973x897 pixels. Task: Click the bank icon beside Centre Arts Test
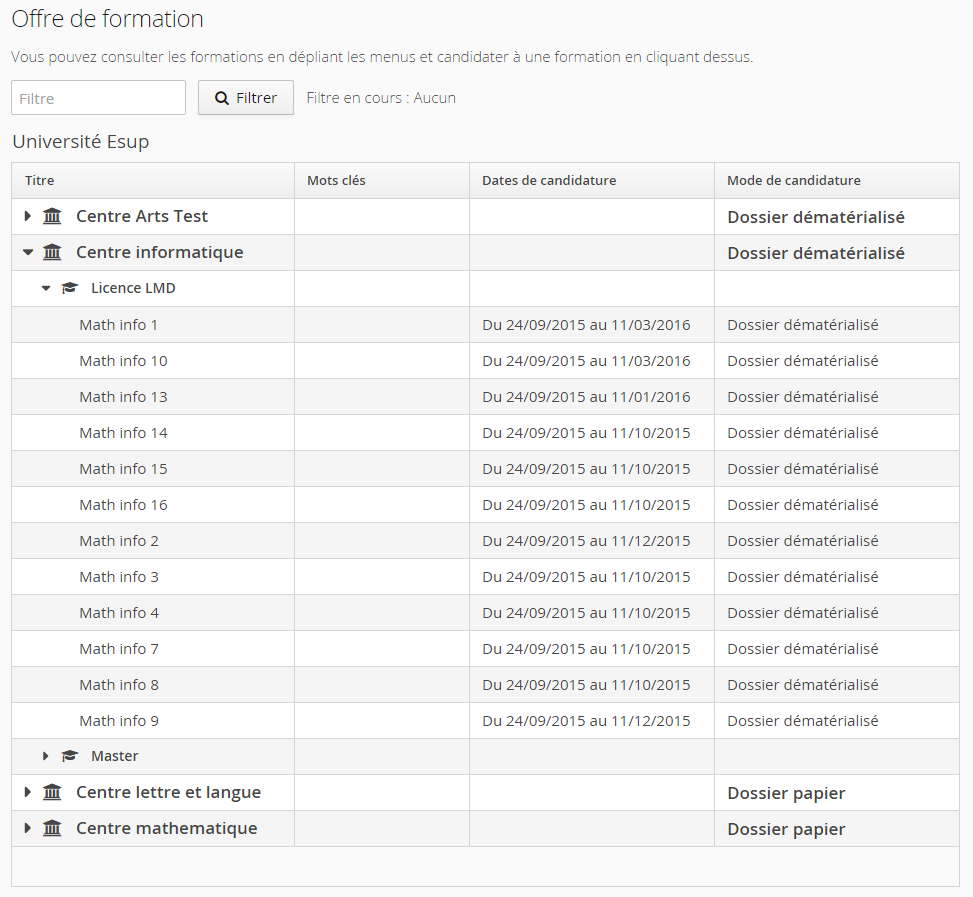coord(53,217)
